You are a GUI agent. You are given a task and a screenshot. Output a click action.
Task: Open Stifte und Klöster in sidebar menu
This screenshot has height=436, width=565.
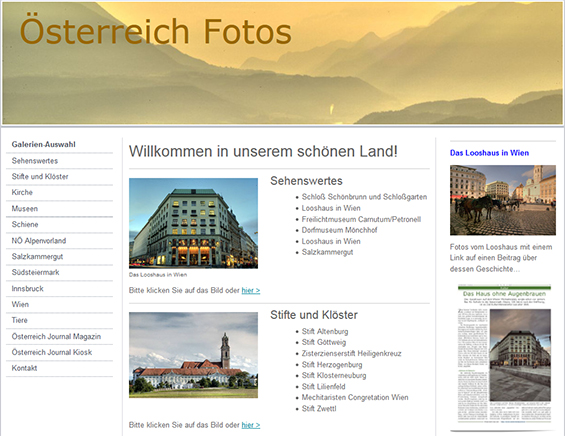40,177
